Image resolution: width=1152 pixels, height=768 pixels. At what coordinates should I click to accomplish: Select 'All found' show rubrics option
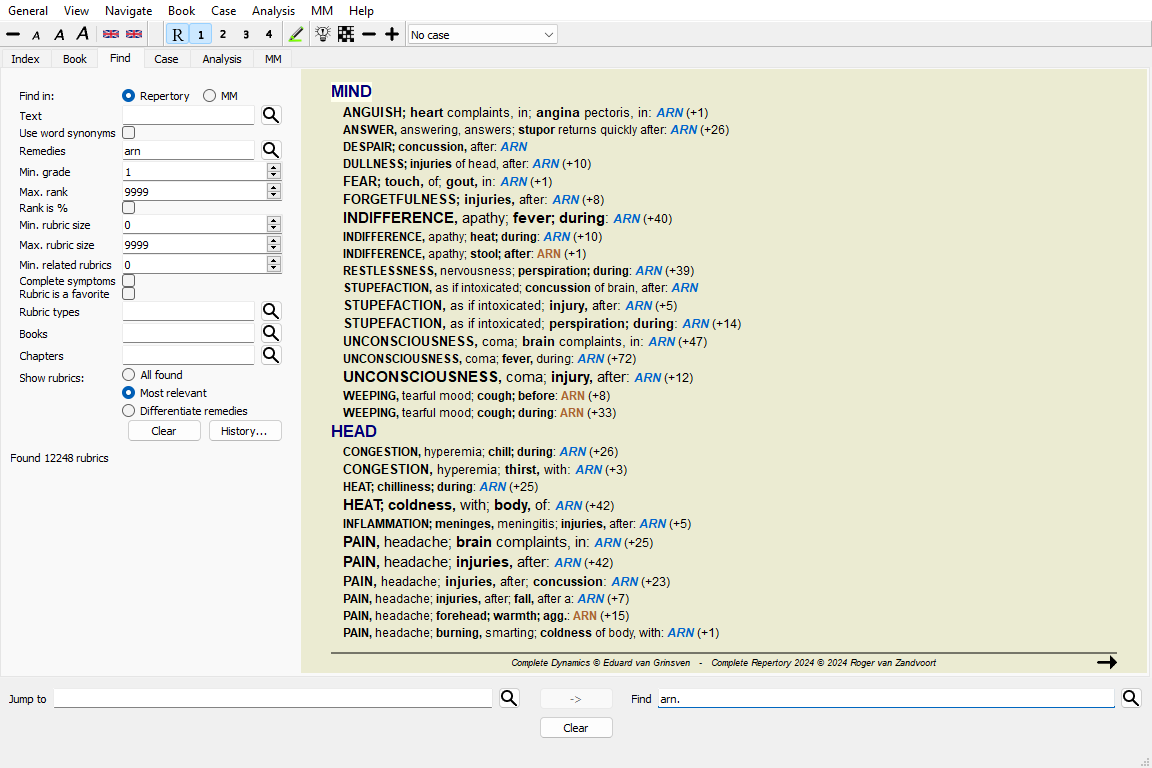click(129, 375)
